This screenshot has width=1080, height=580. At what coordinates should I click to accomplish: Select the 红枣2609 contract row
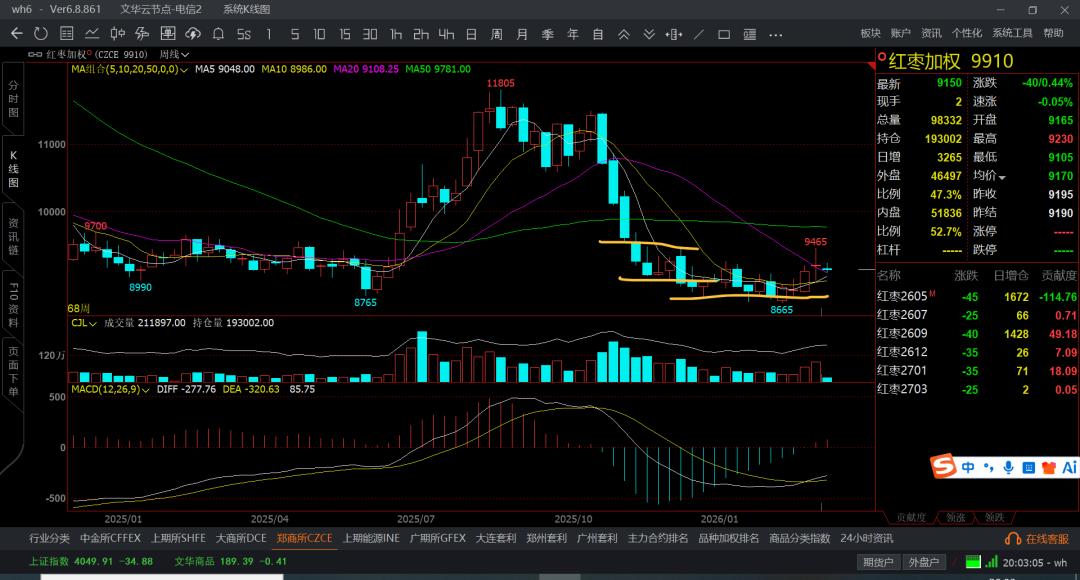click(902, 333)
